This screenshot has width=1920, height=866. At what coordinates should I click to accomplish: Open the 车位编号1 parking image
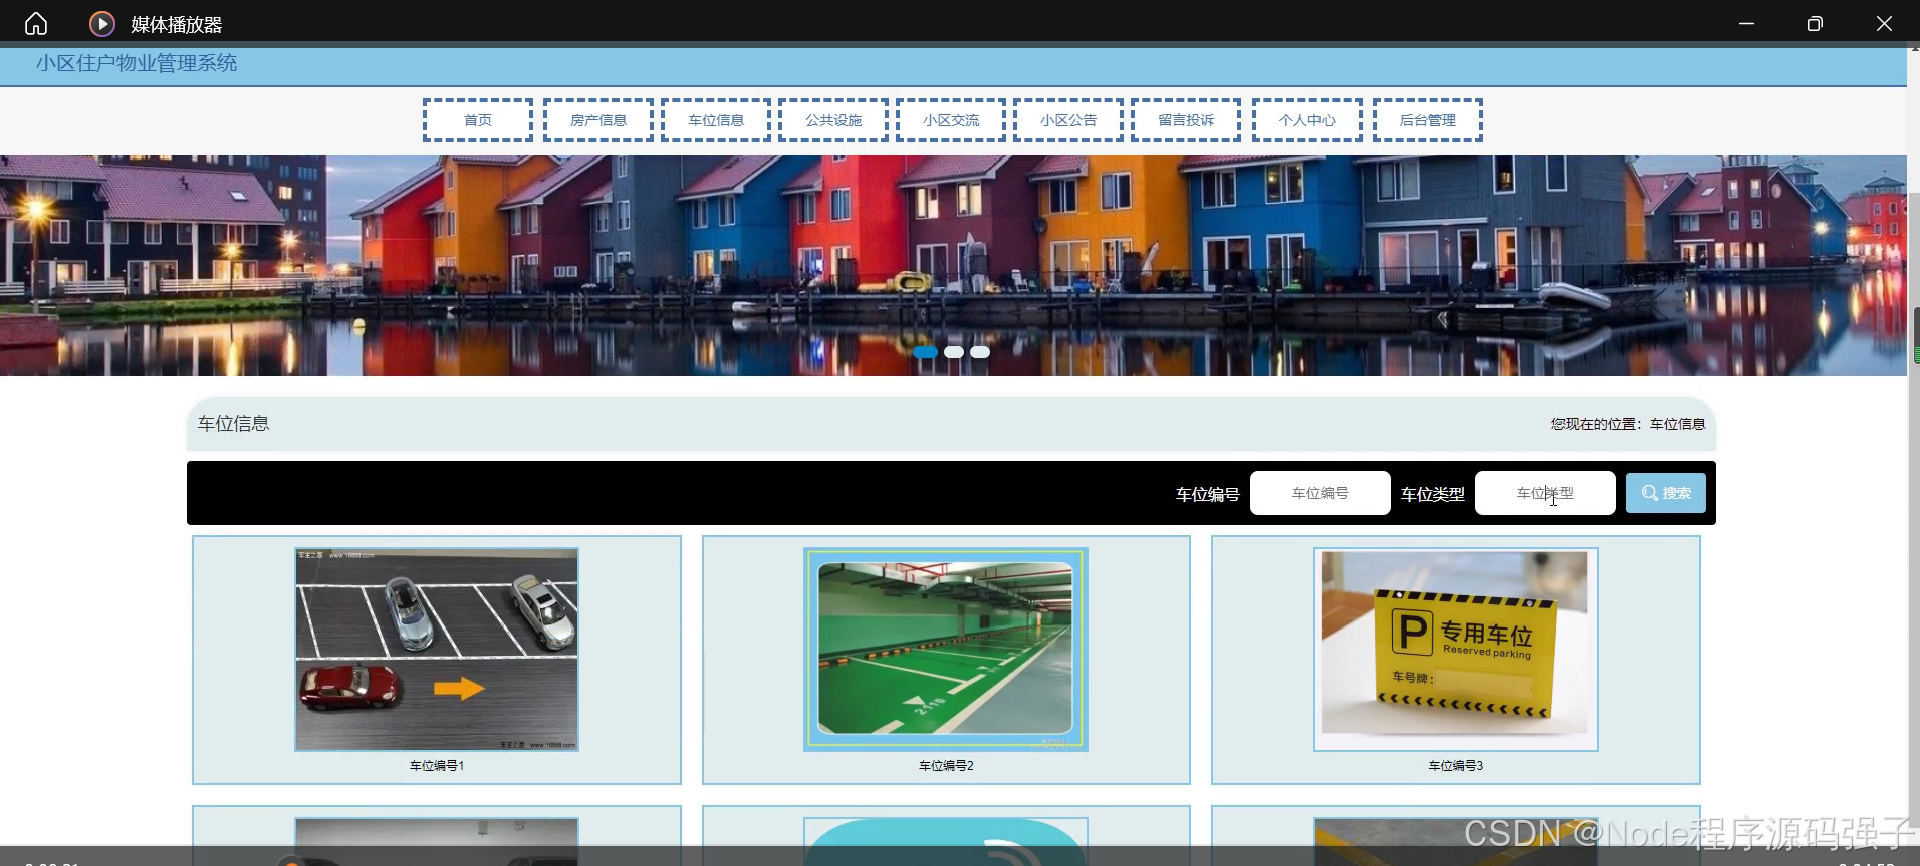pos(436,649)
